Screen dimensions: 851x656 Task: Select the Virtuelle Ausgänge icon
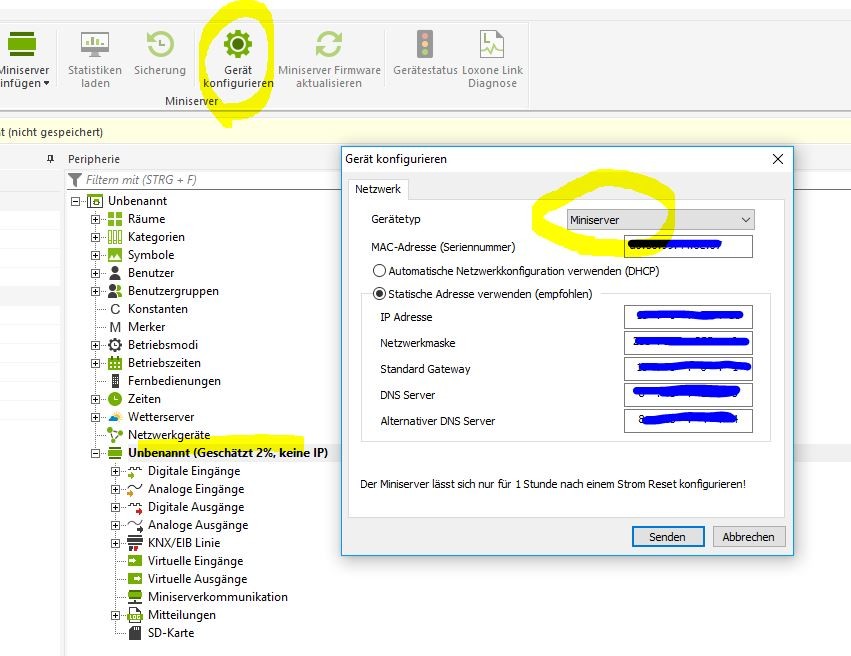click(x=135, y=579)
